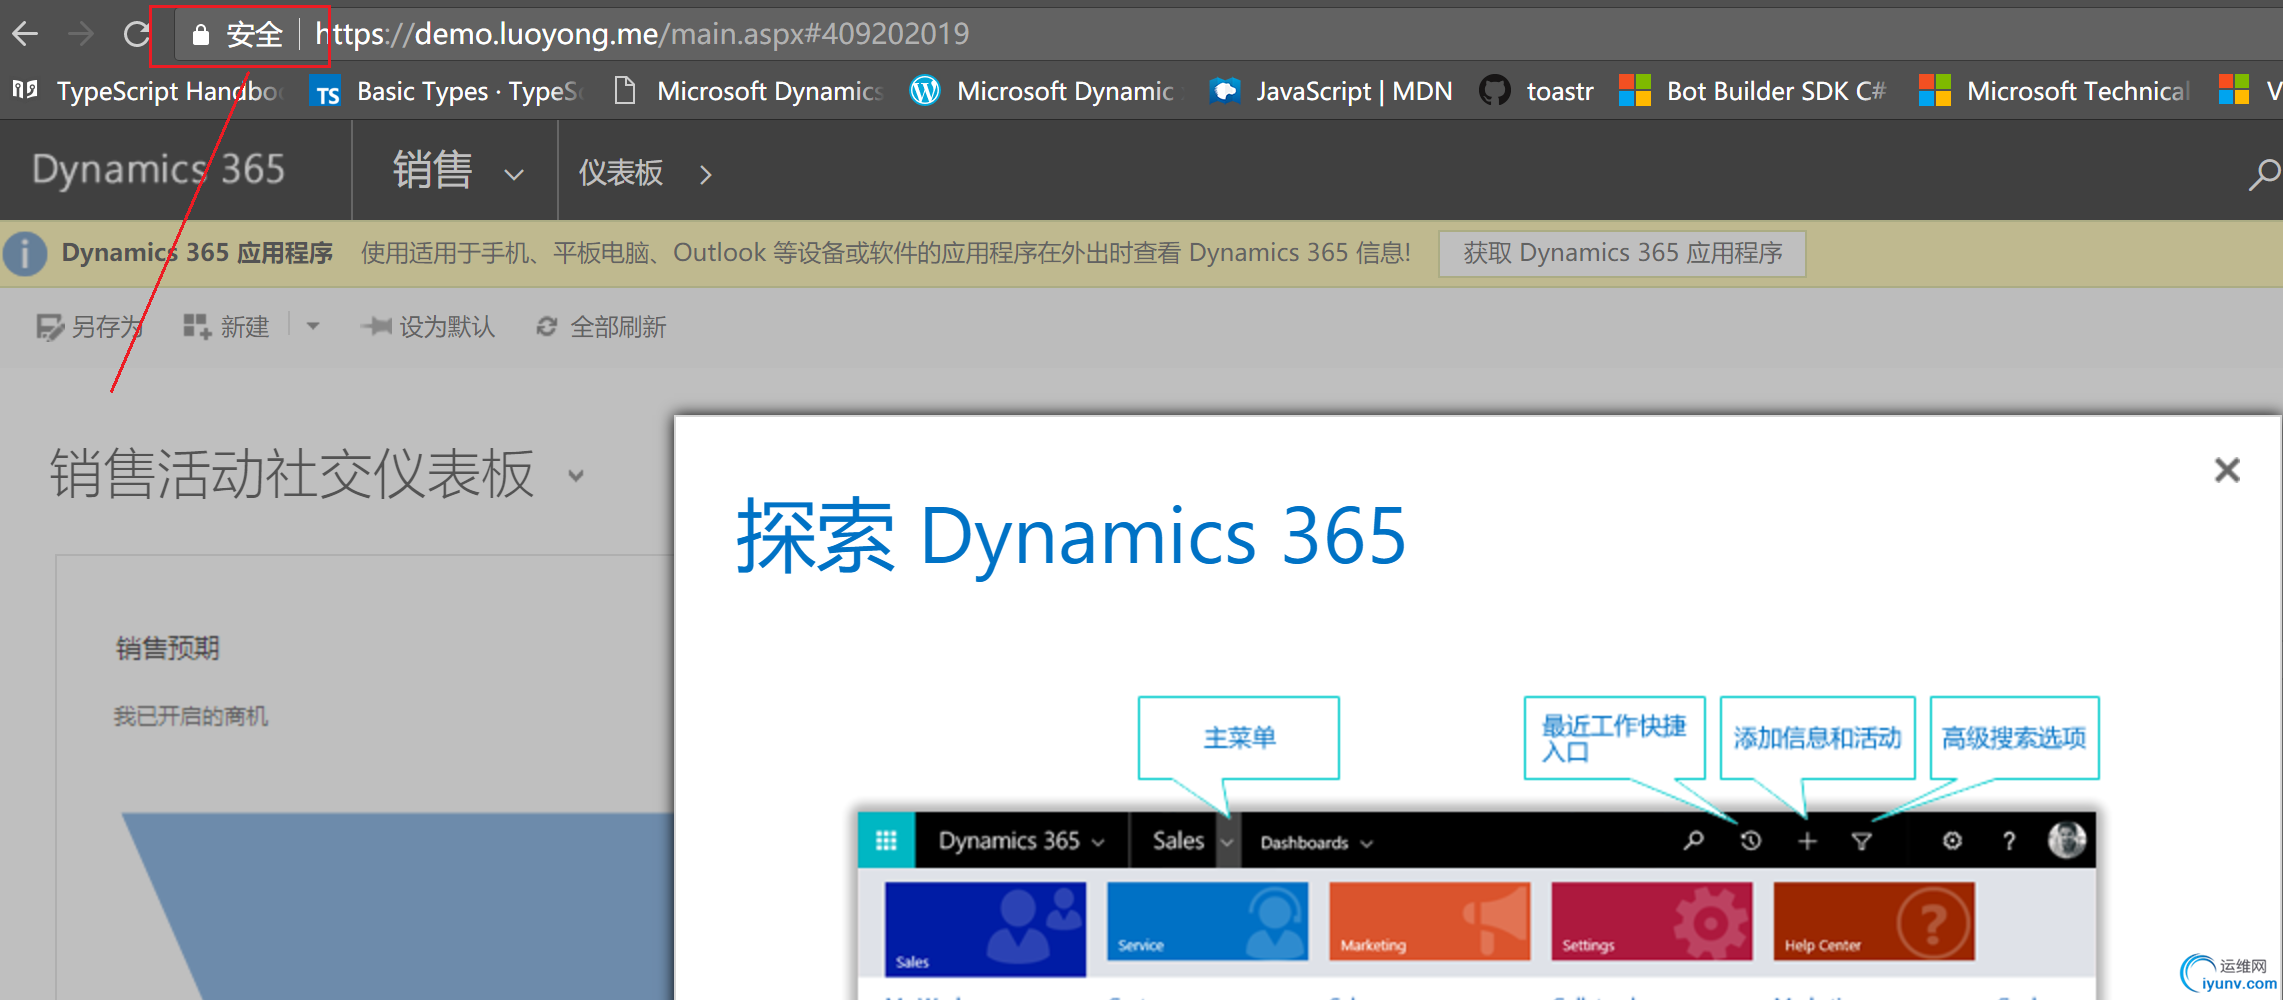Open the Microsoft Dynamics page-icon bookmark
The image size is (2283, 1000).
pyautogui.click(x=749, y=91)
